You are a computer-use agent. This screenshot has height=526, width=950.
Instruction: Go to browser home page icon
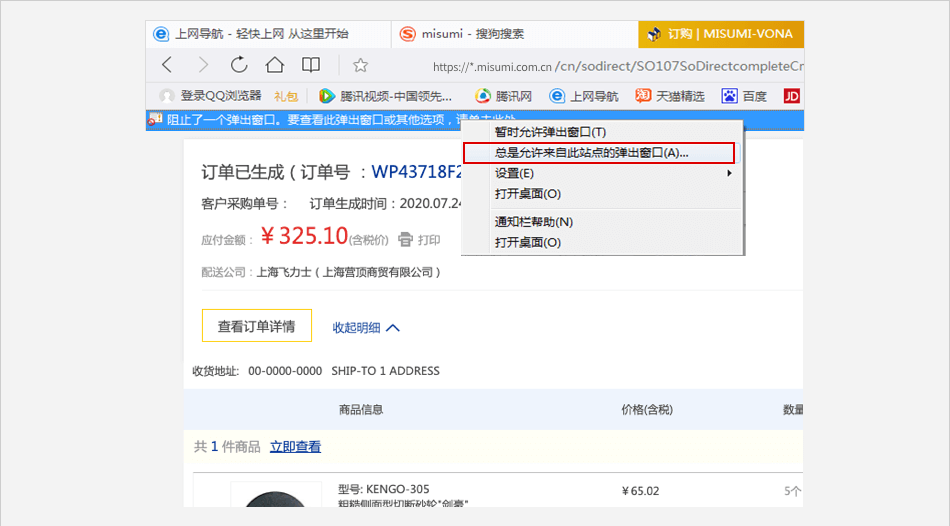pyautogui.click(x=275, y=65)
